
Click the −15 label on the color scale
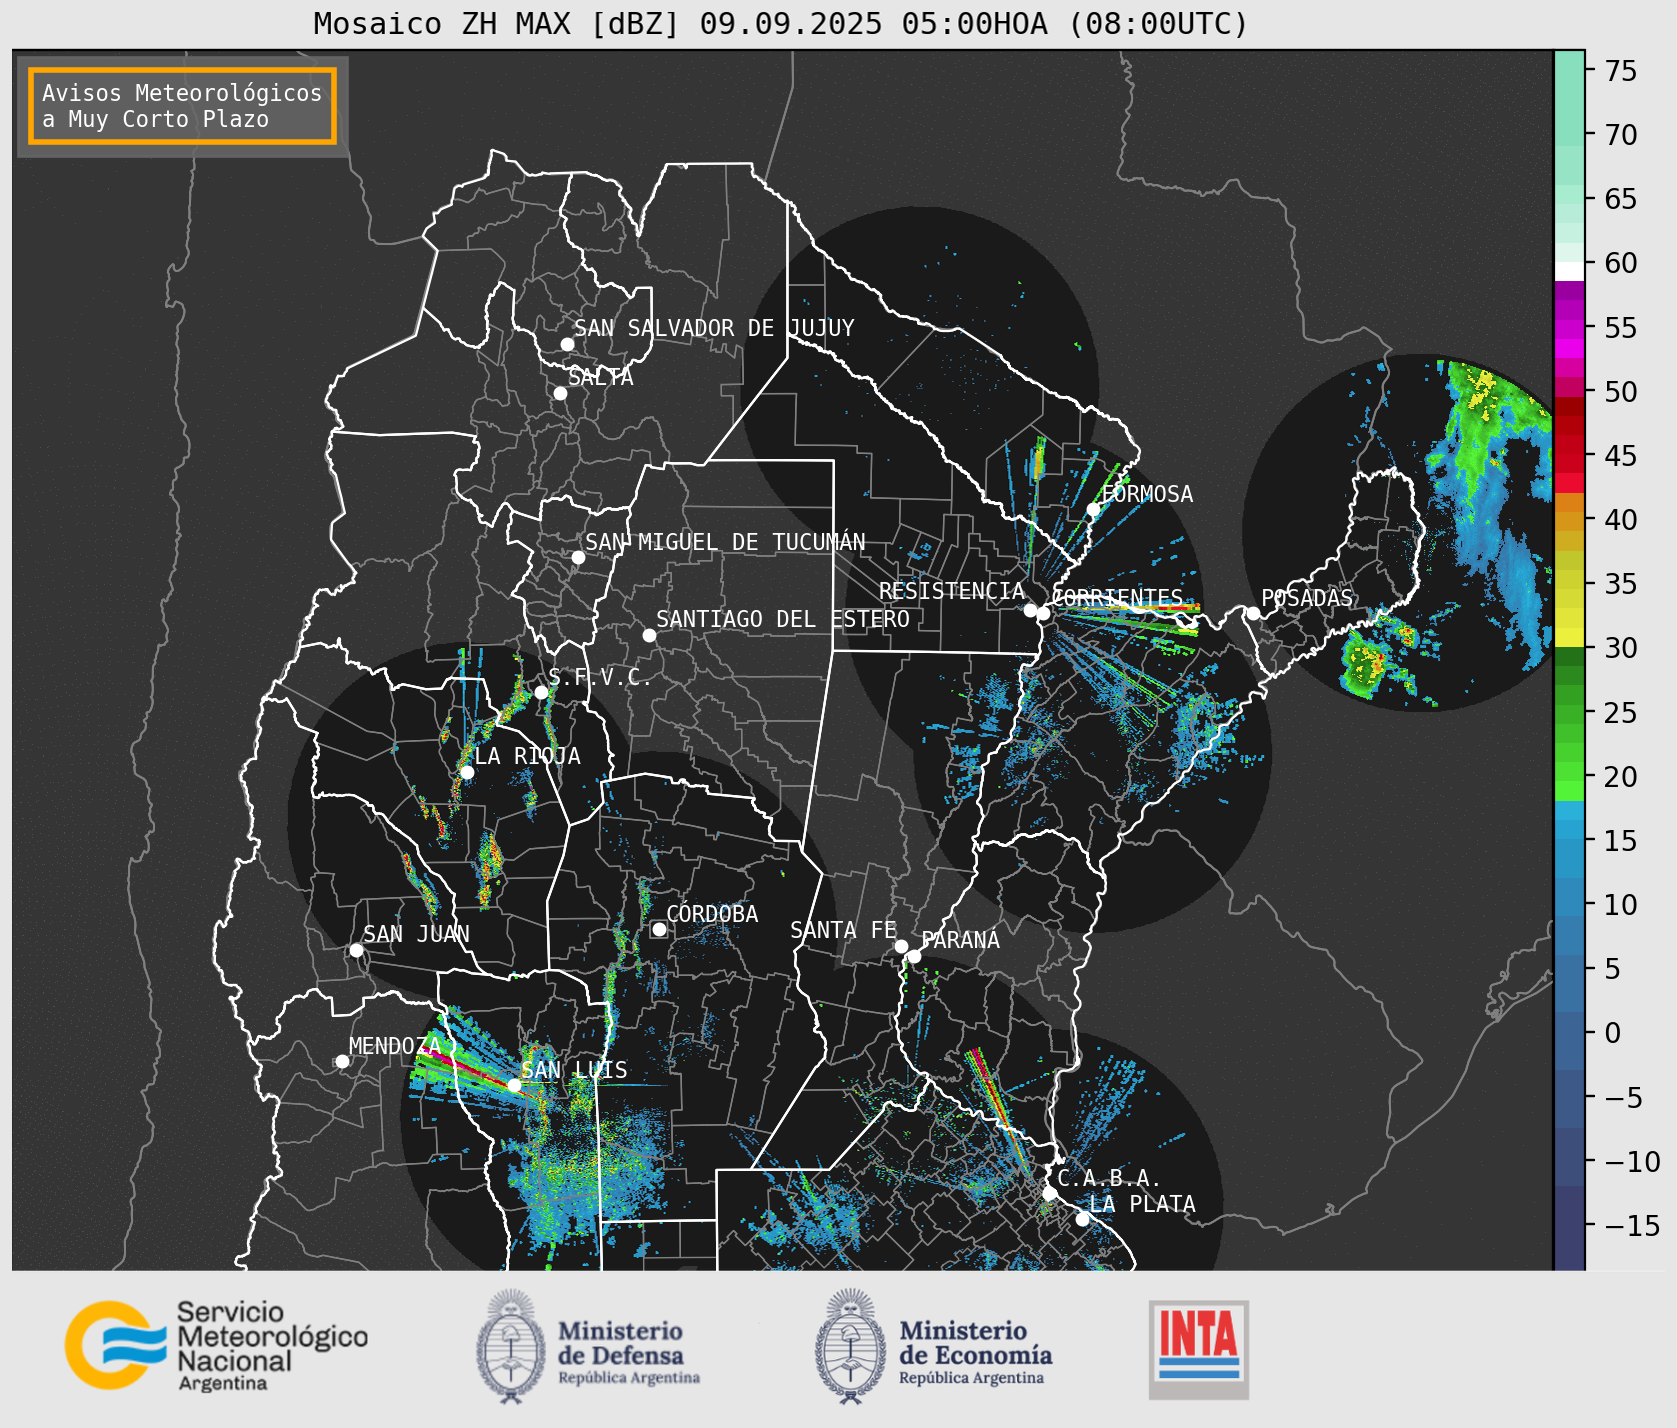click(1632, 1225)
